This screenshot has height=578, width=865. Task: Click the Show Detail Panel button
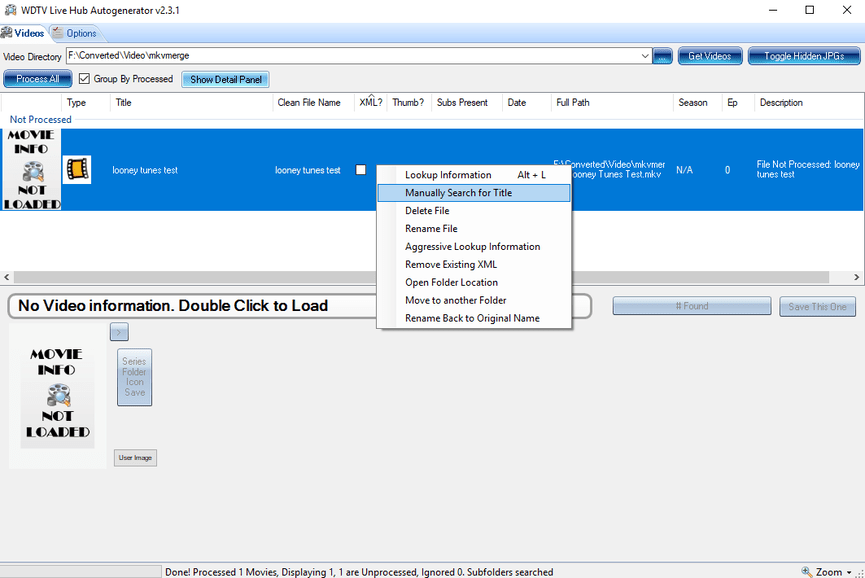click(x=226, y=79)
